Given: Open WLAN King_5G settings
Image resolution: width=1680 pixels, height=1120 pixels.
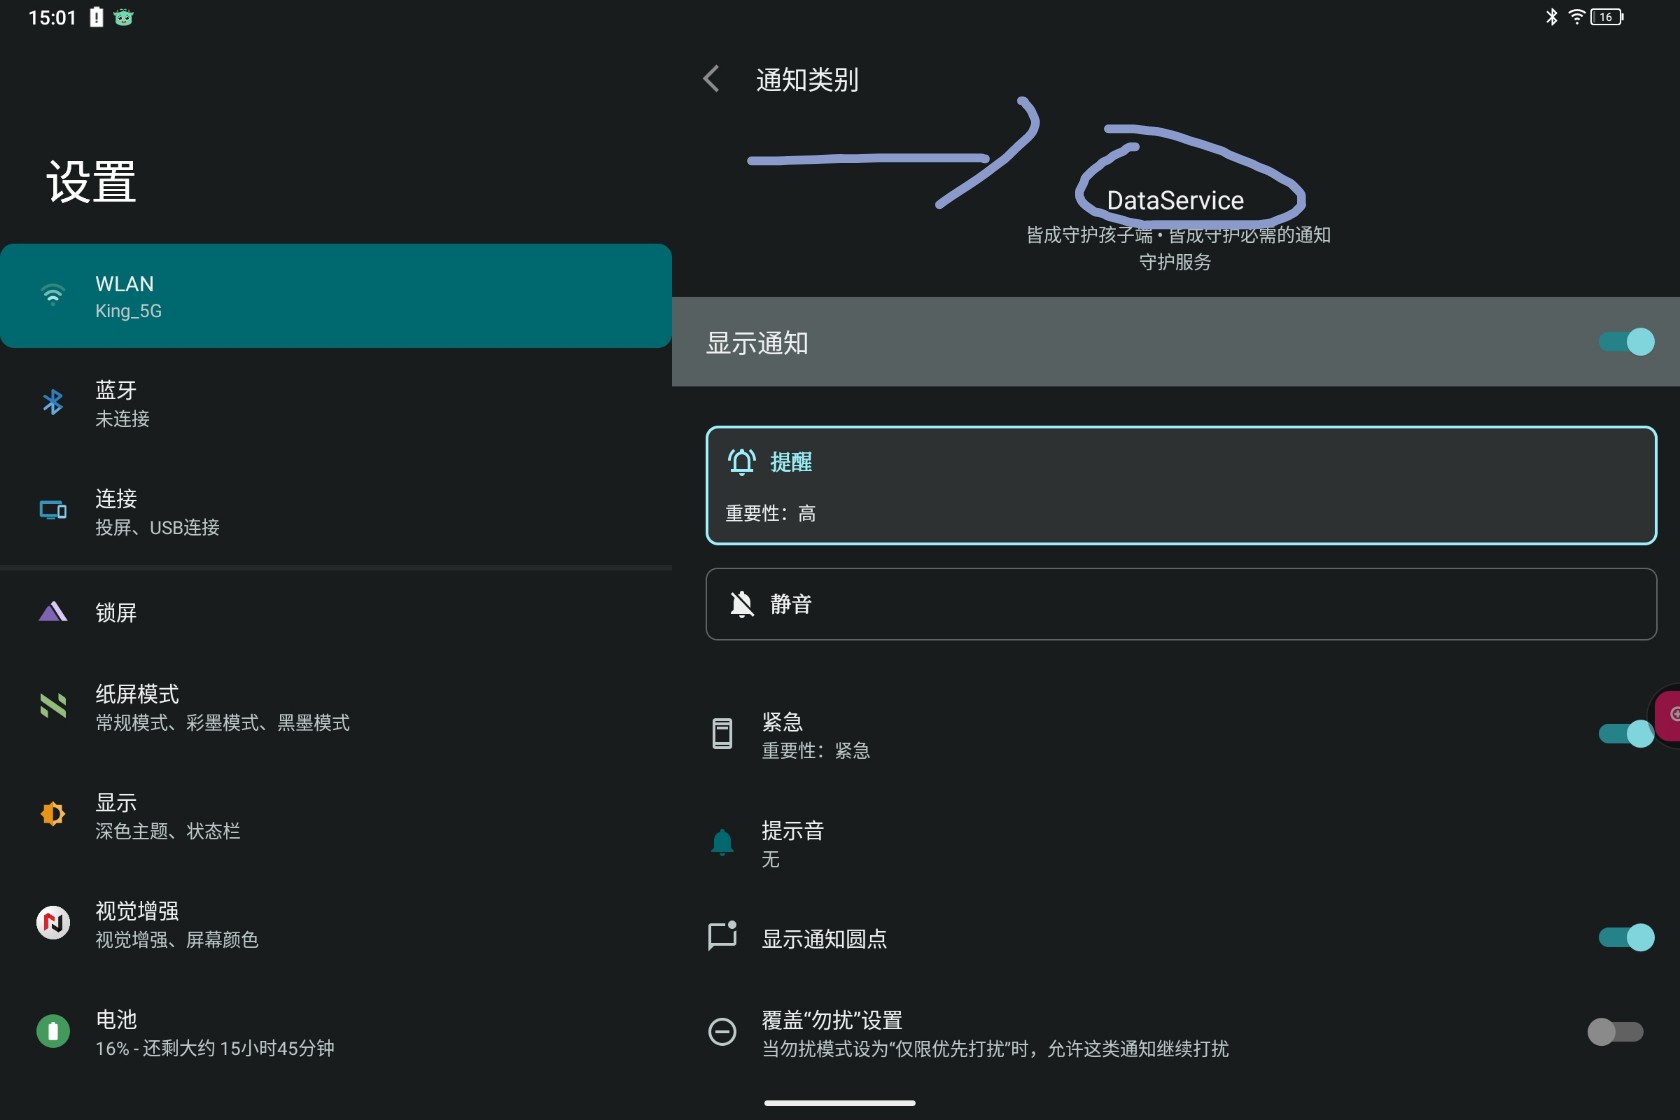Looking at the screenshot, I should (336, 296).
